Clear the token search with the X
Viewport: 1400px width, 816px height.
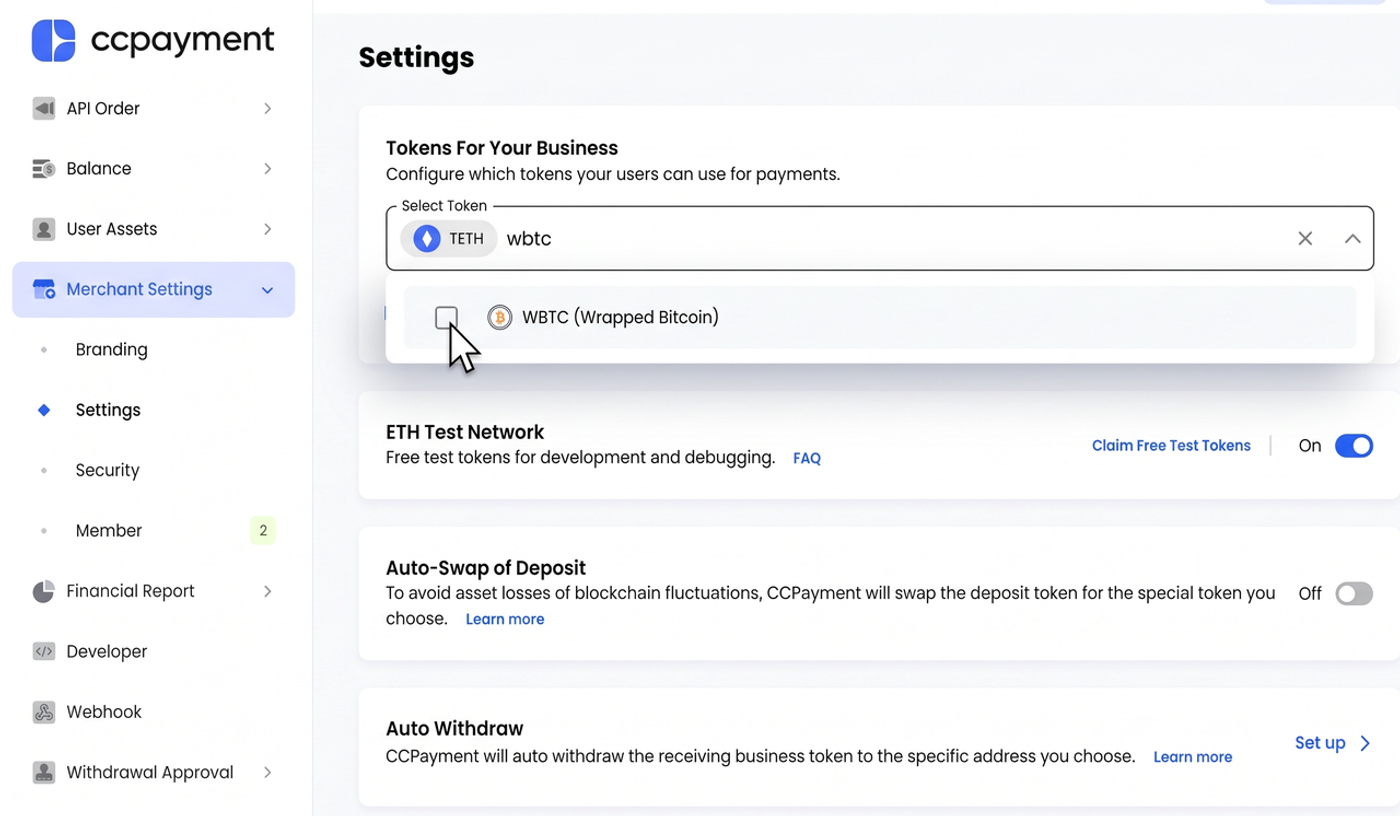(1305, 238)
